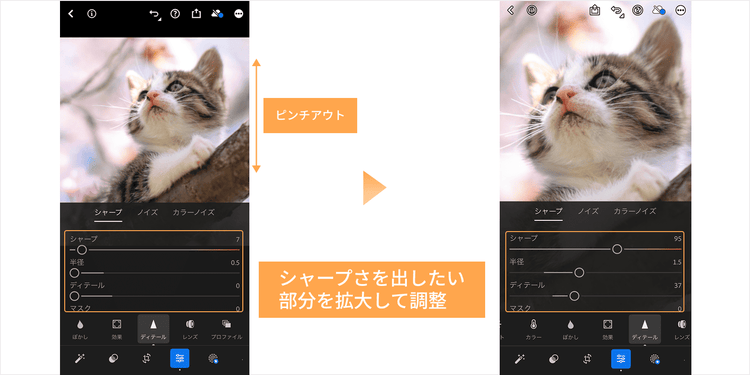750x375 pixels.
Task: Switch to シャープ tab on left phone
Action: [108, 212]
